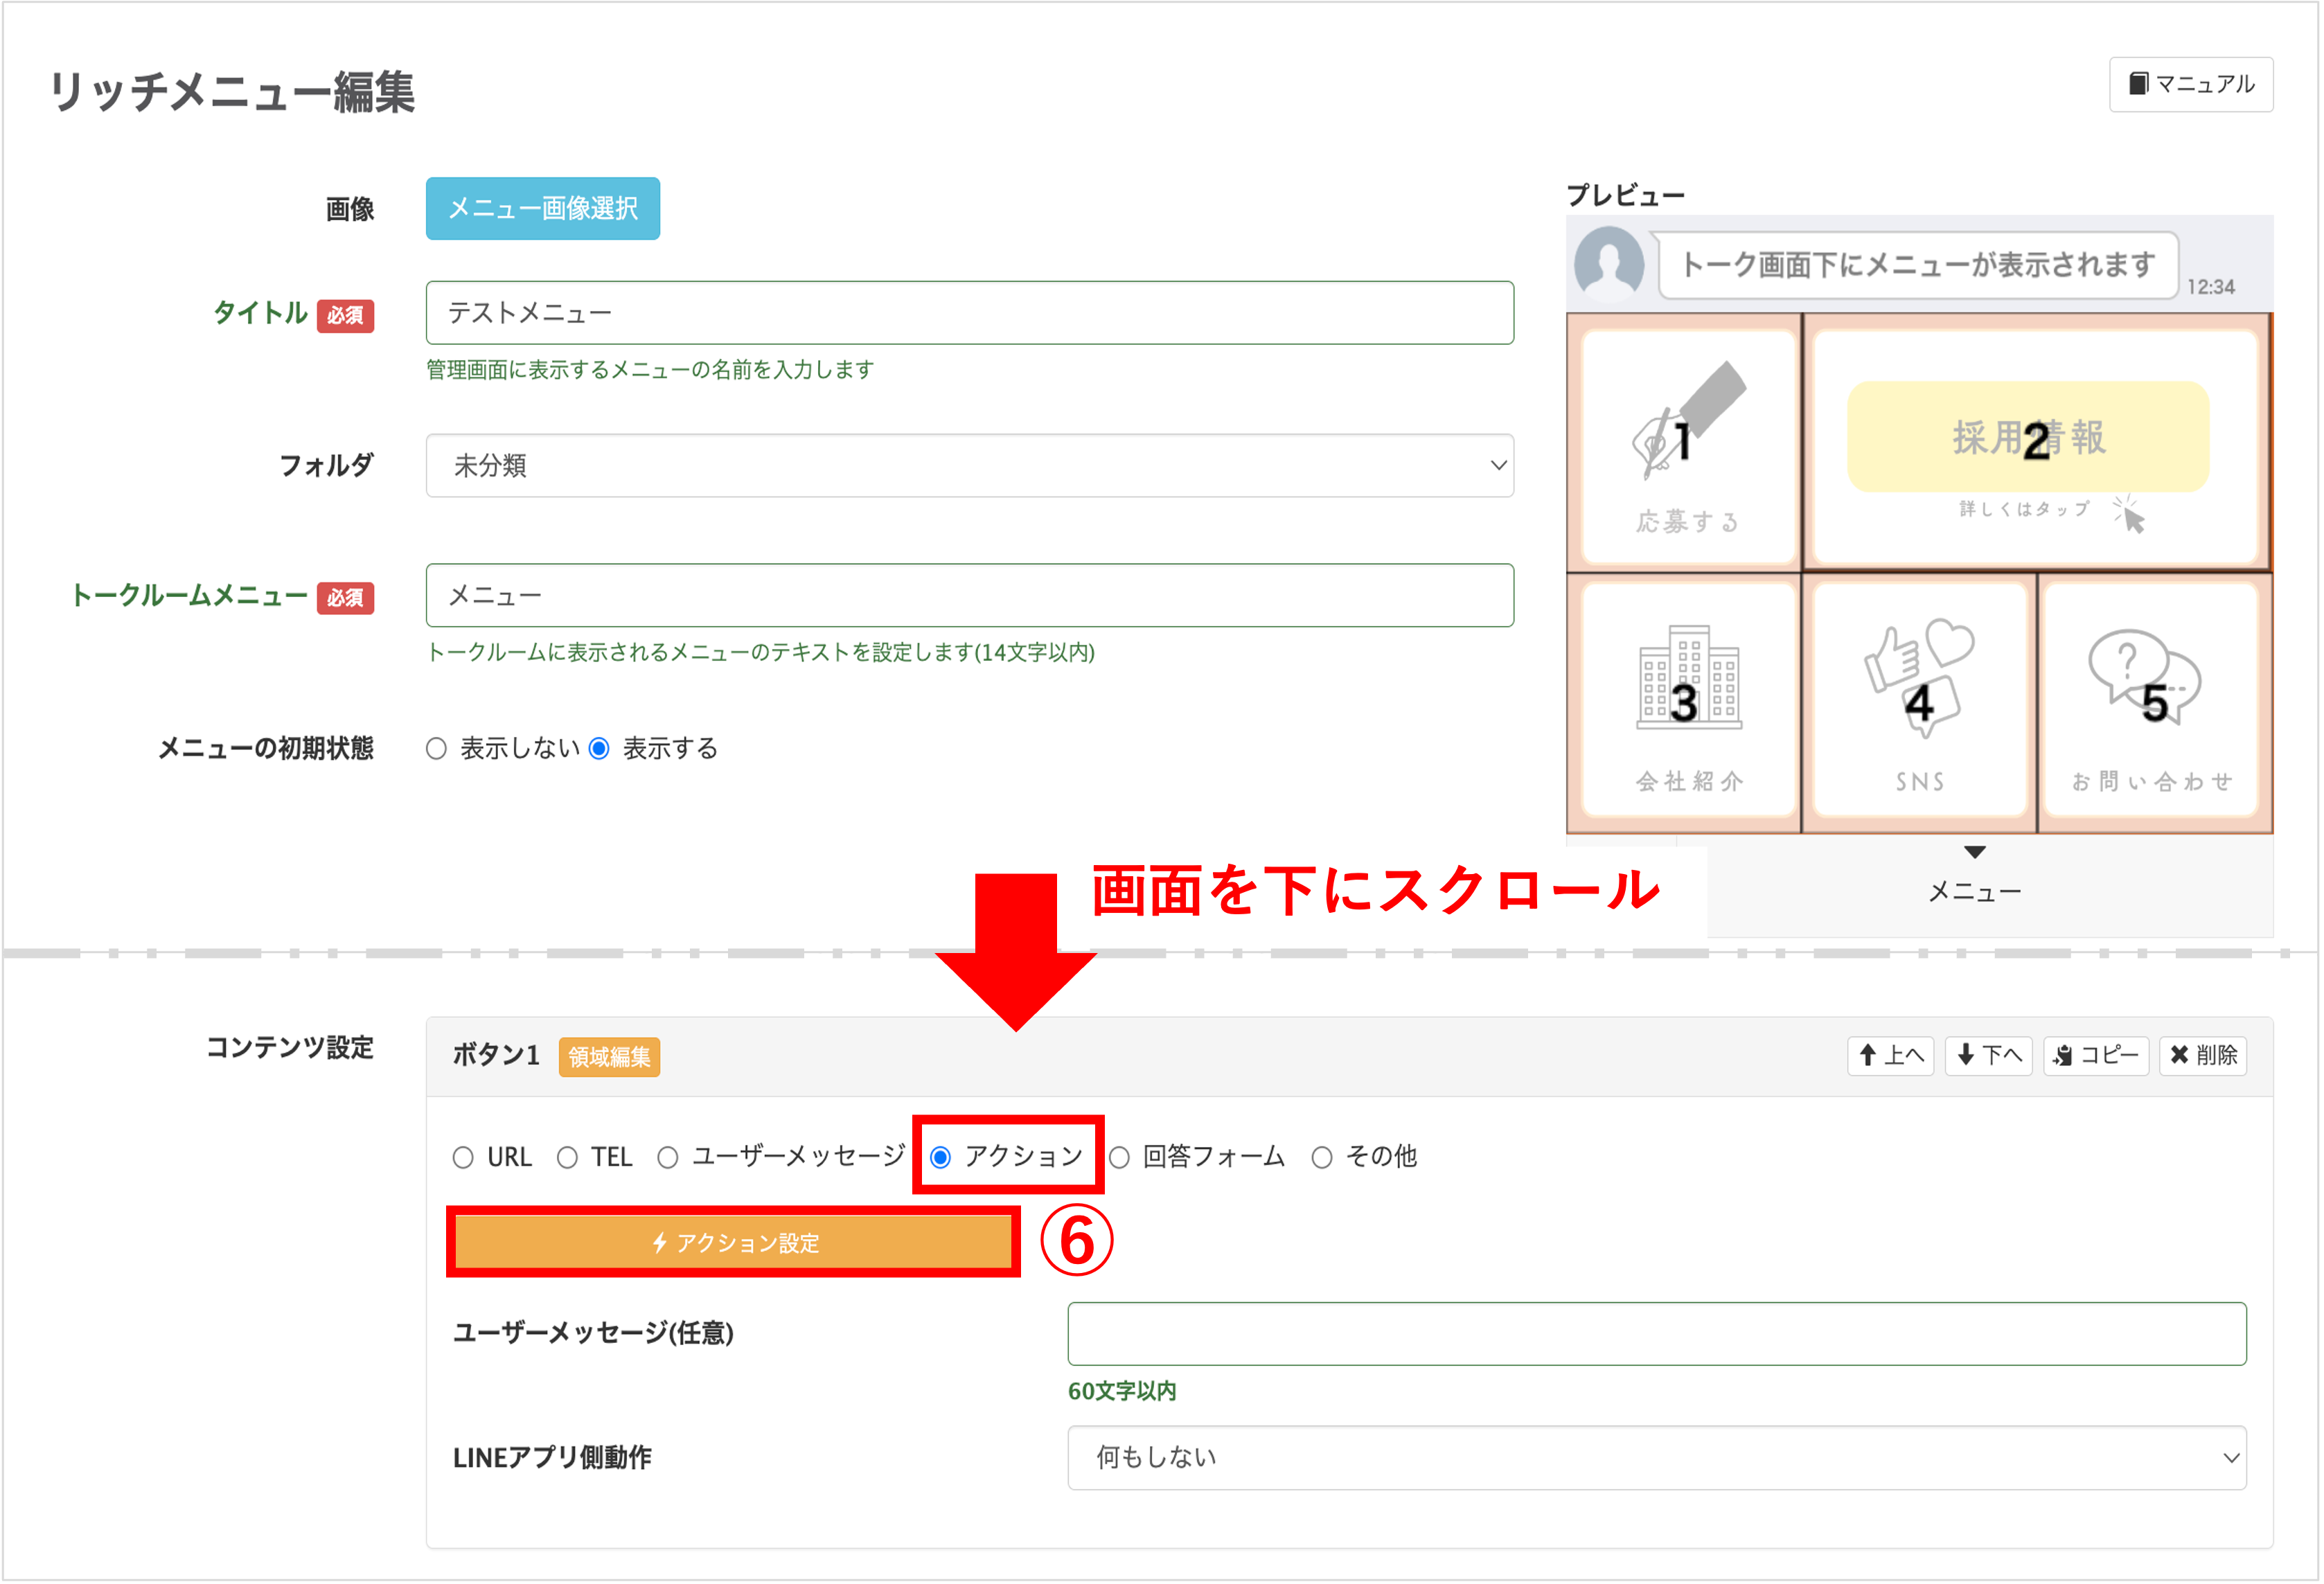Select the ユーザーメッセージ radio option
The width and height of the screenshot is (2324, 1584).
tap(668, 1158)
